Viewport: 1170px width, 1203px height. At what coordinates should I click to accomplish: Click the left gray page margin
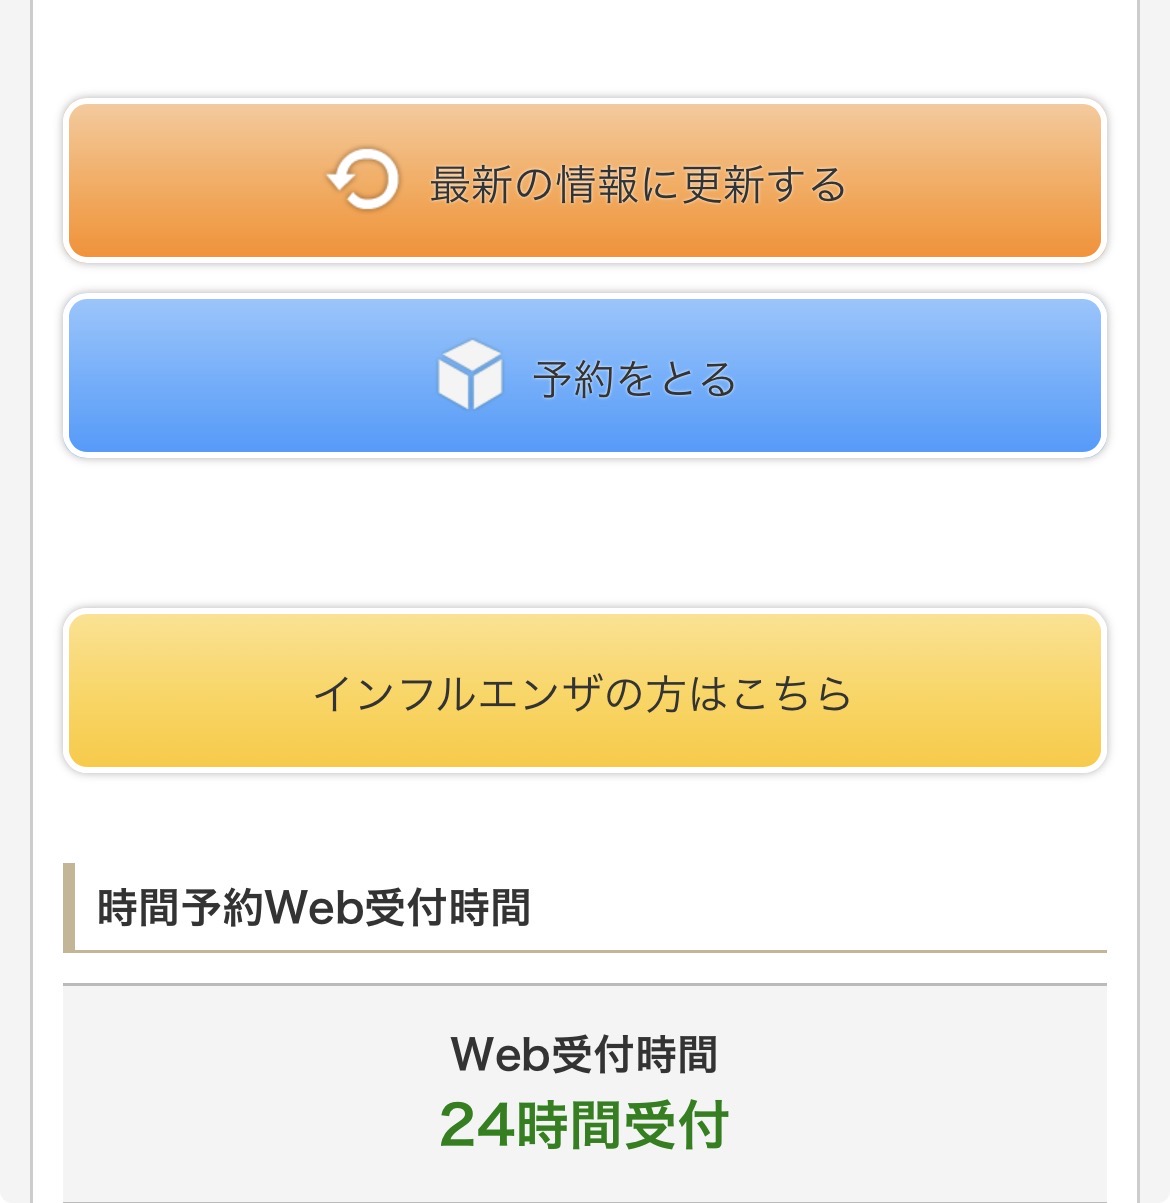[14, 600]
